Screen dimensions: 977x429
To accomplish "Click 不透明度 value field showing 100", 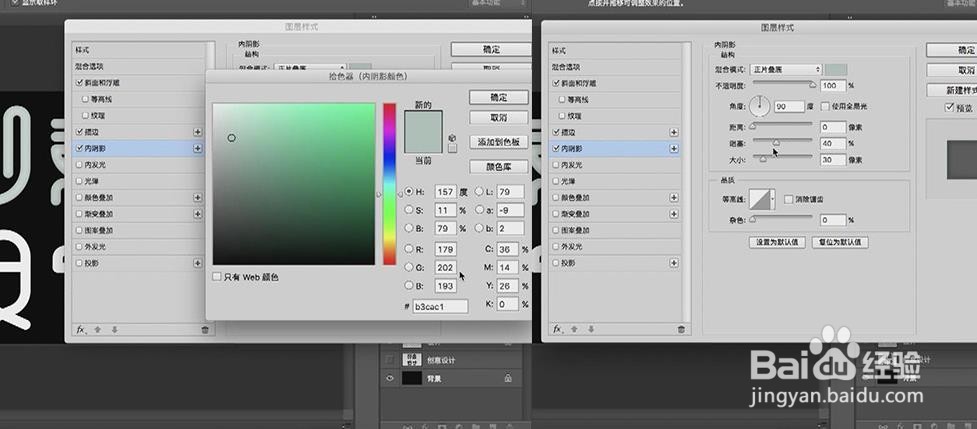I will pyautogui.click(x=833, y=85).
